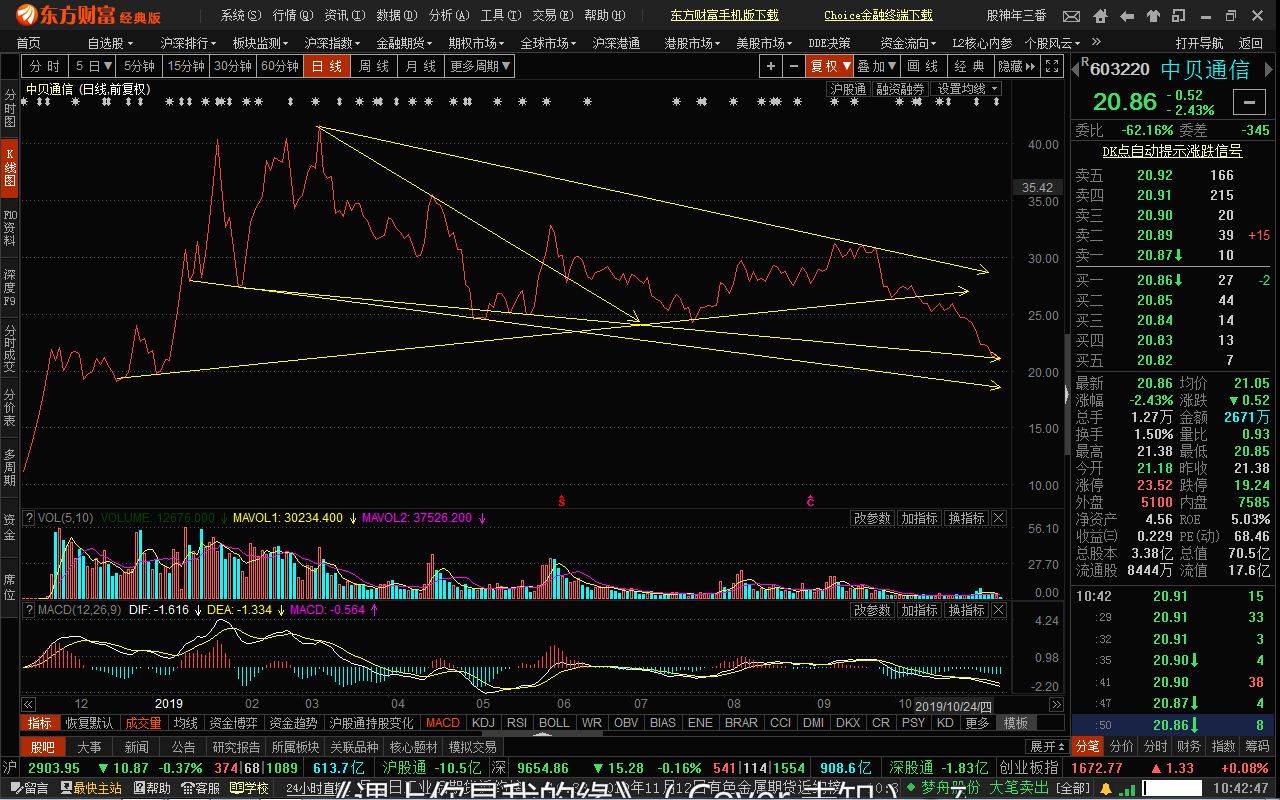Click DK点自动提示涨跌信号 link
Viewport: 1280px width, 800px height.
[x=1172, y=151]
